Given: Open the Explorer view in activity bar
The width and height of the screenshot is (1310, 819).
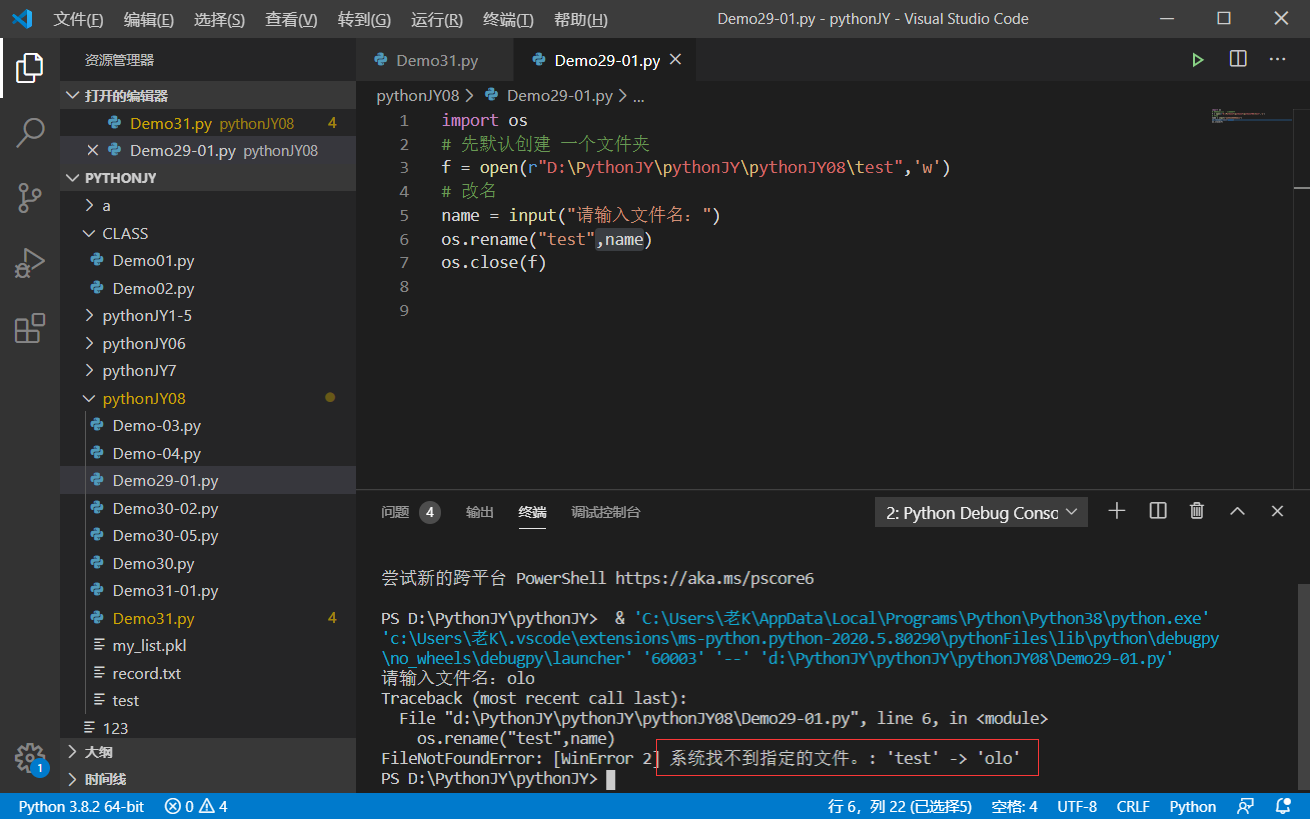Looking at the screenshot, I should 30,69.
